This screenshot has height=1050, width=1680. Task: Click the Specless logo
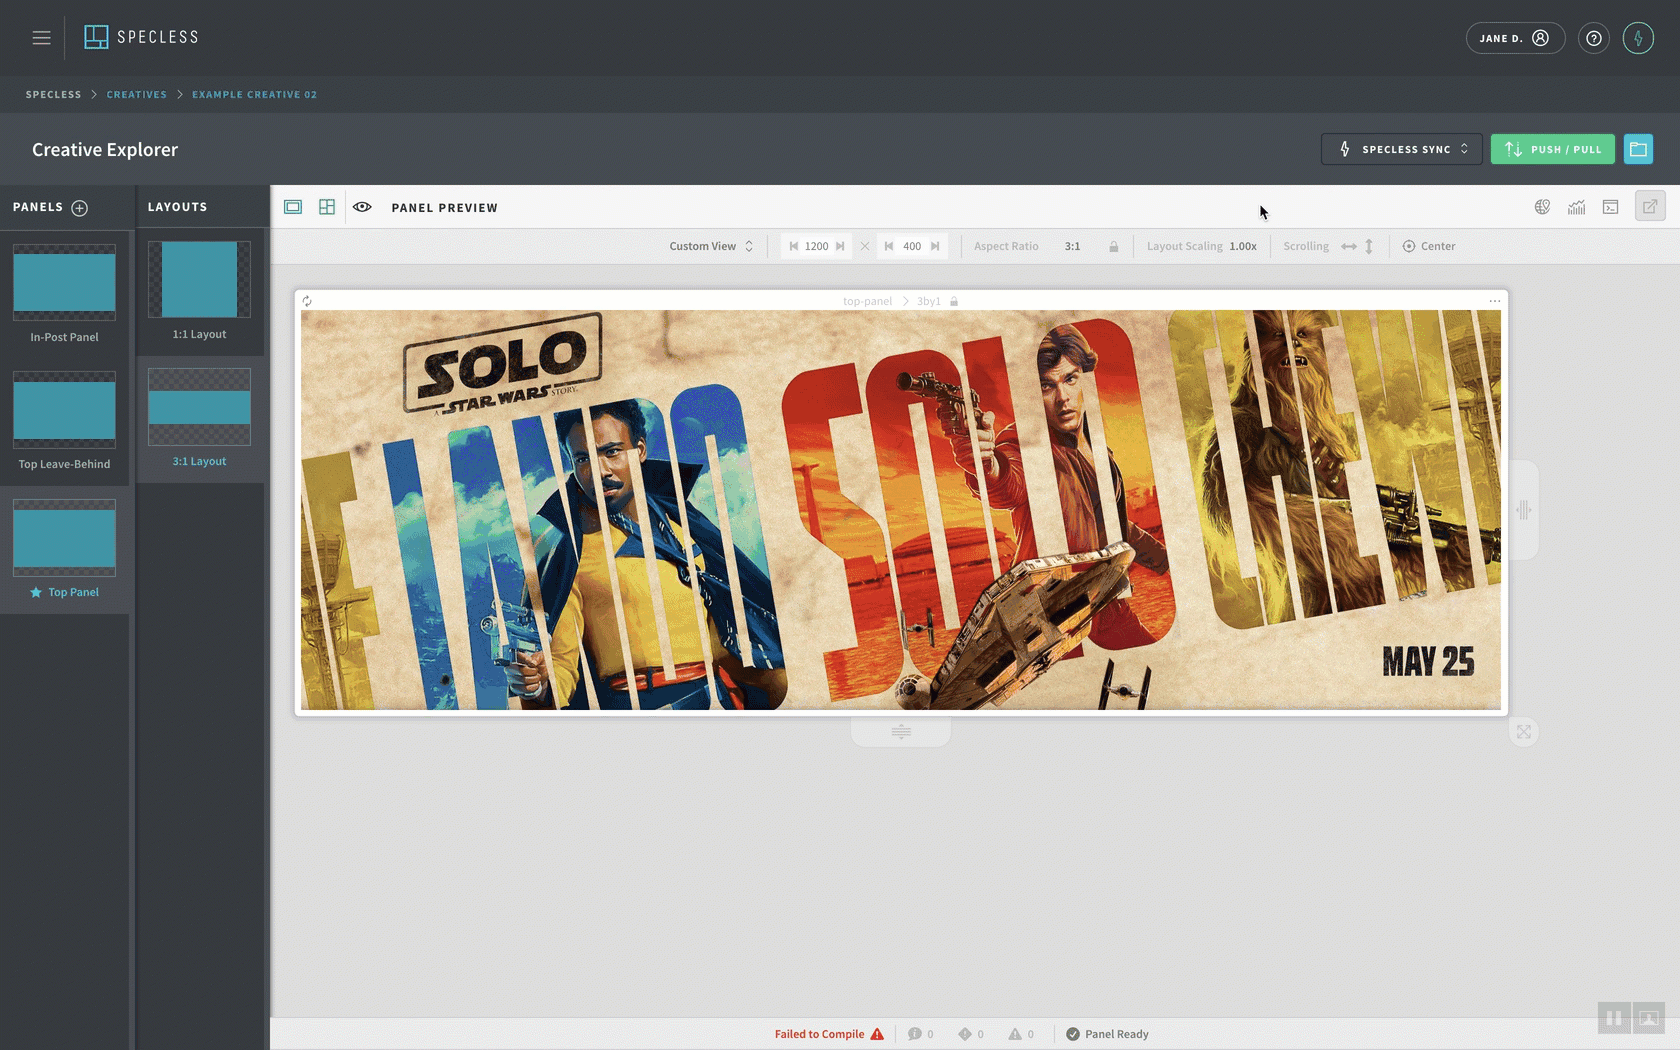click(x=141, y=37)
